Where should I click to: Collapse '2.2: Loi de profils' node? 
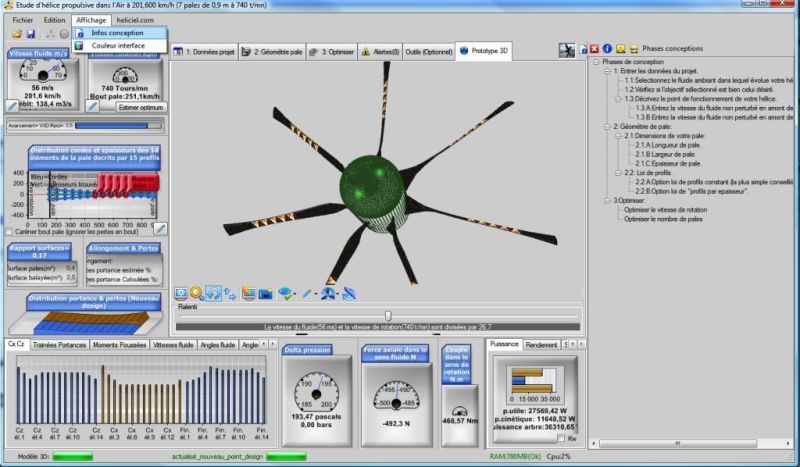pyautogui.click(x=618, y=173)
